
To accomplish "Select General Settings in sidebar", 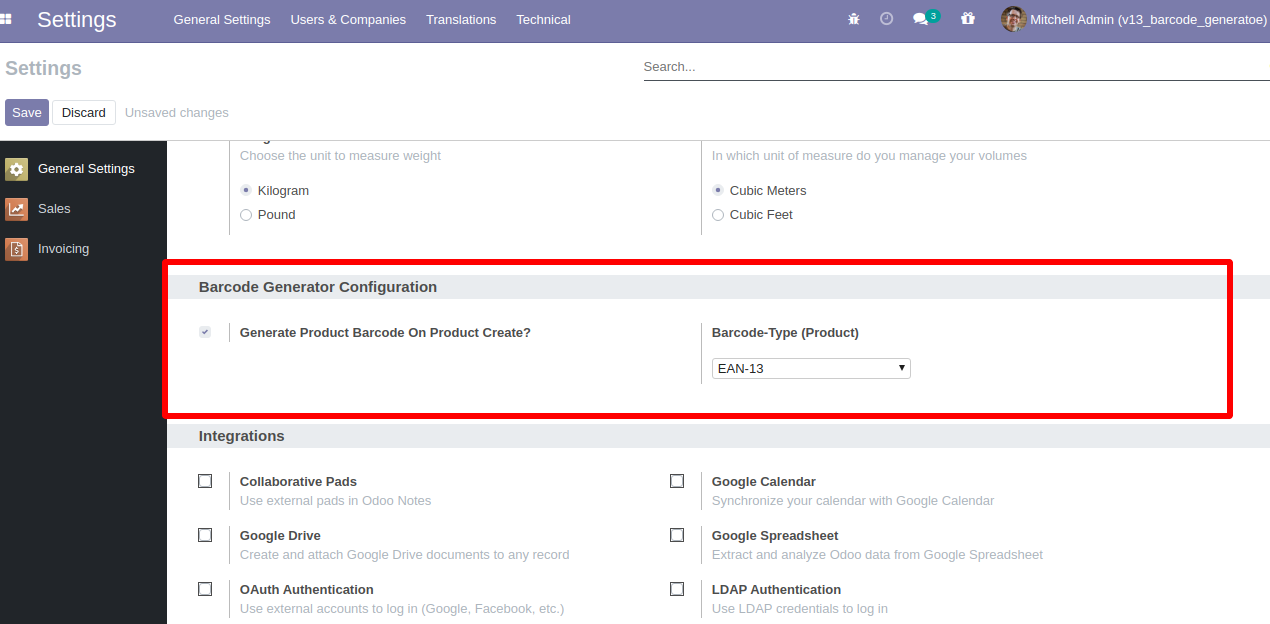I will [x=83, y=169].
